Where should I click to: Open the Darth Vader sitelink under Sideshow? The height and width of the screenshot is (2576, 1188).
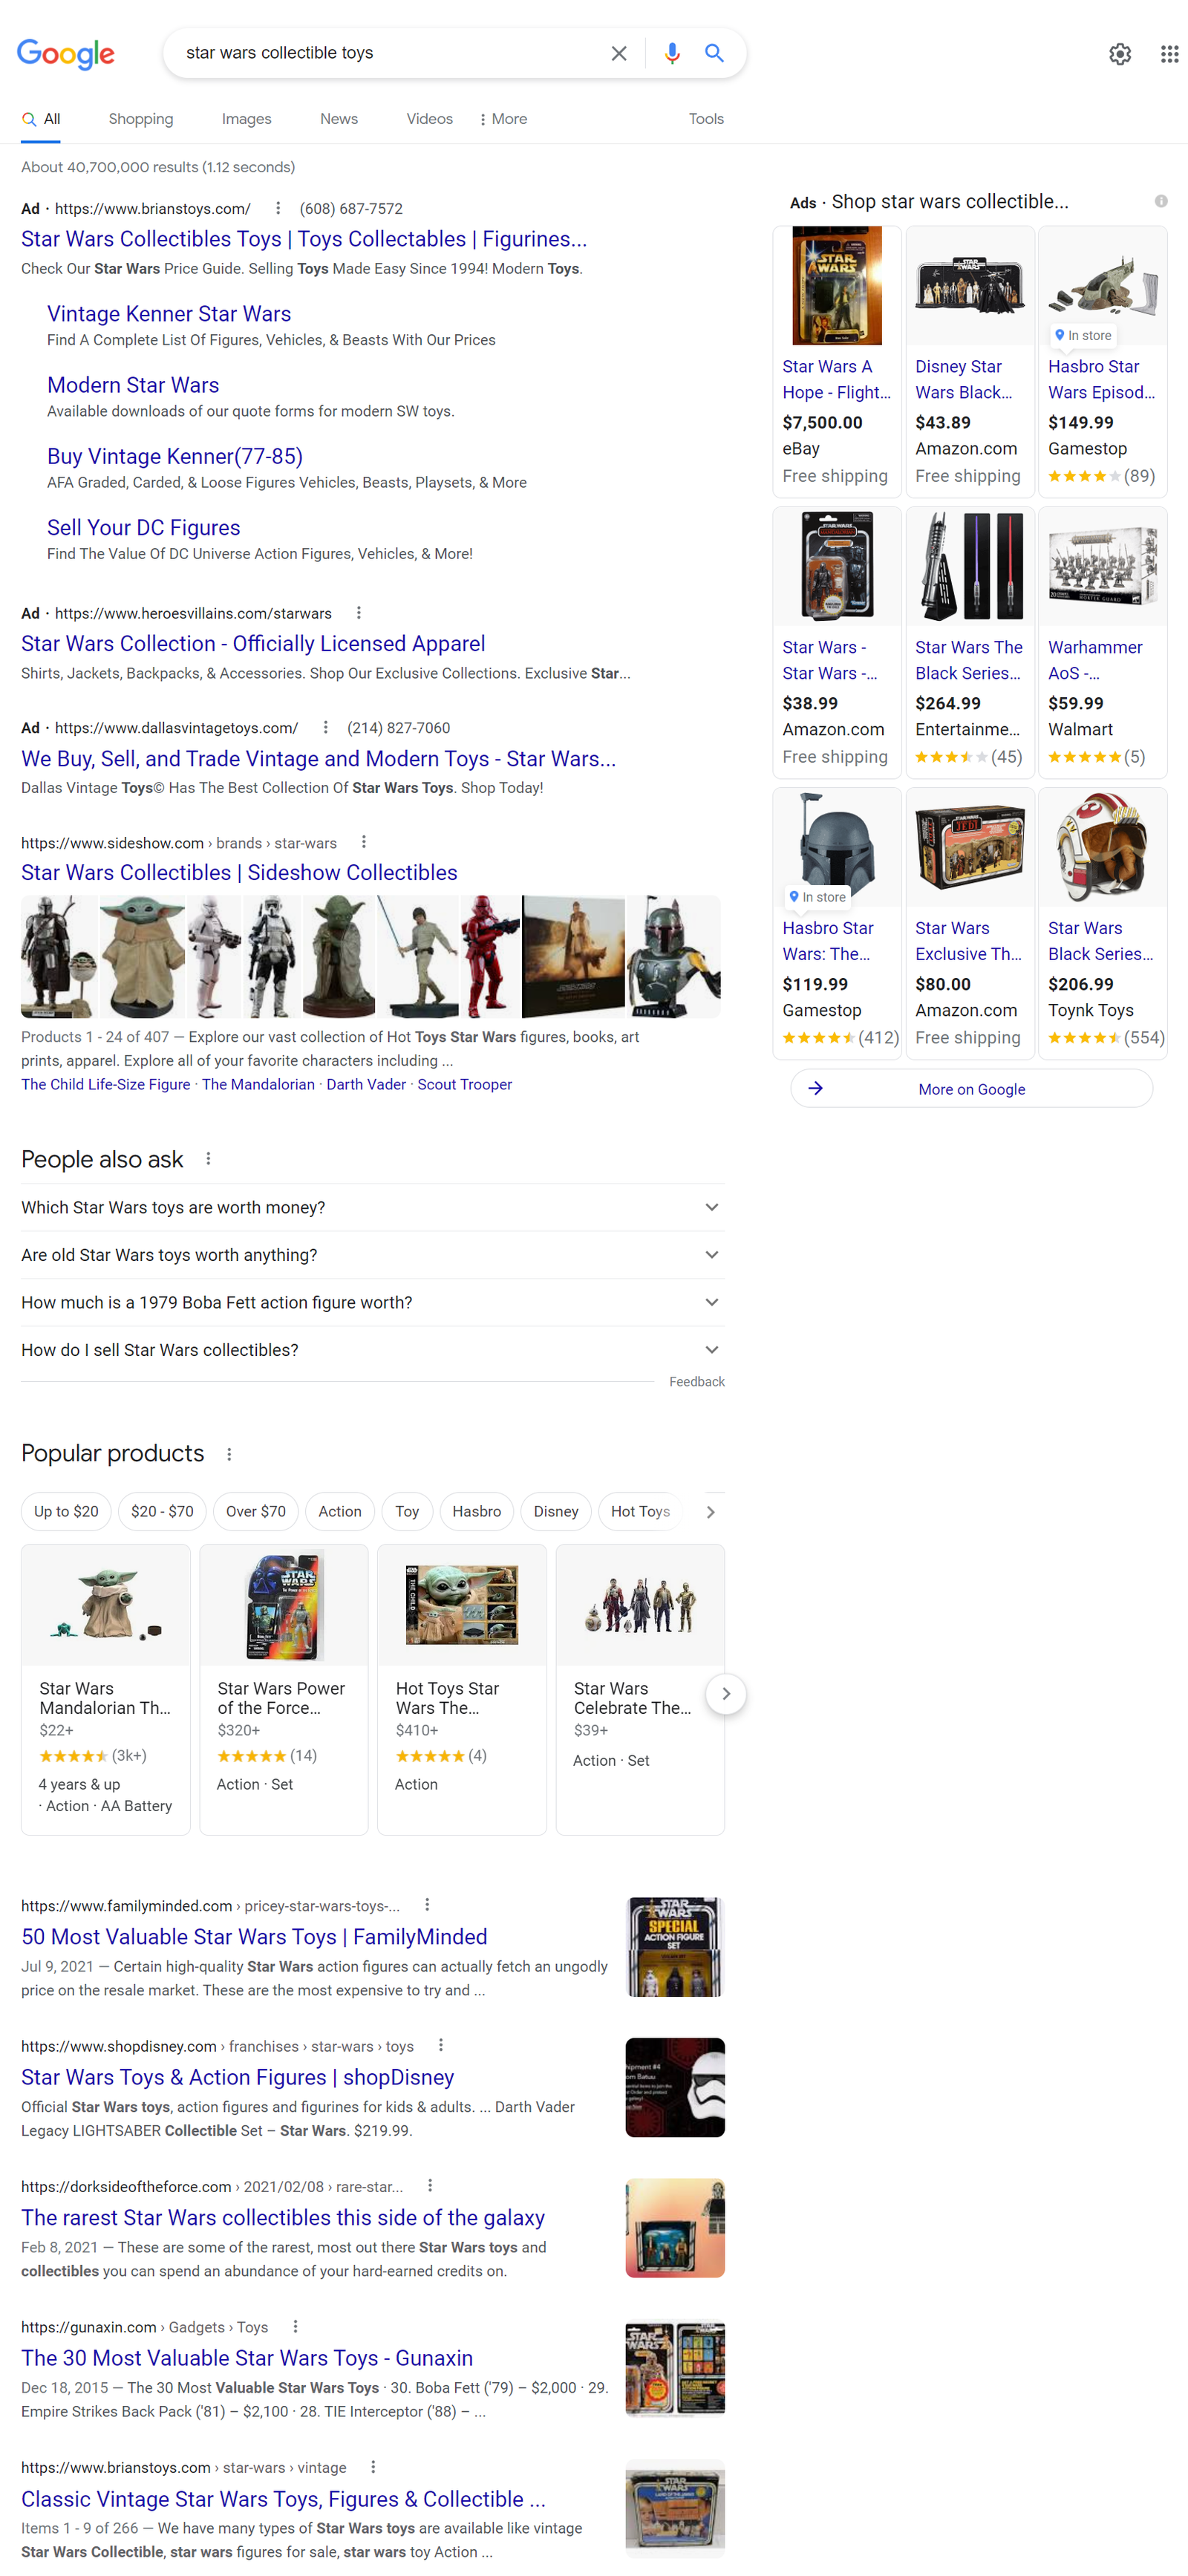(x=366, y=1084)
